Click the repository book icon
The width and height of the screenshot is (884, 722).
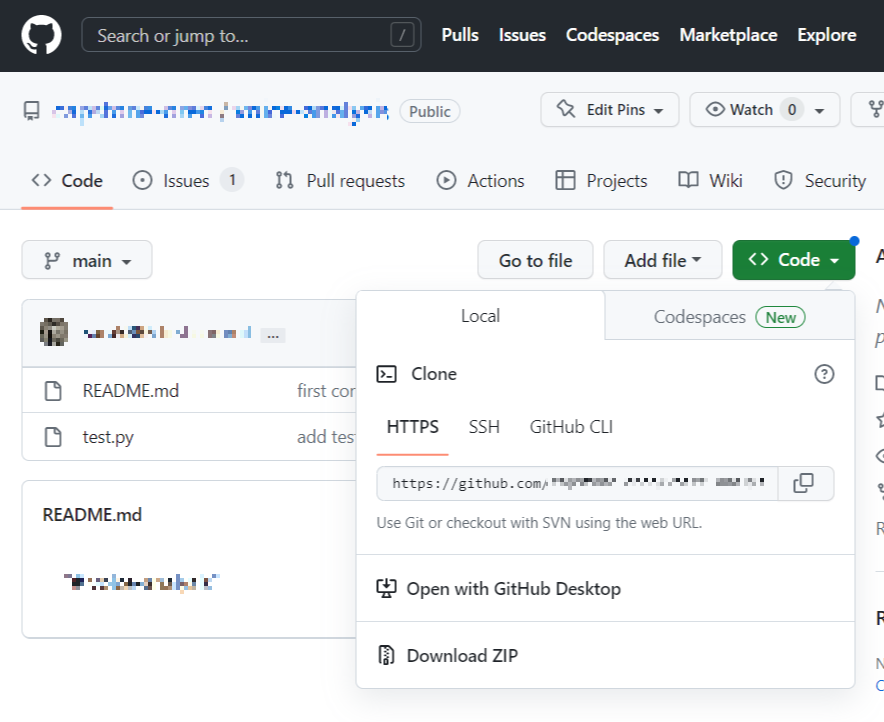[x=32, y=110]
